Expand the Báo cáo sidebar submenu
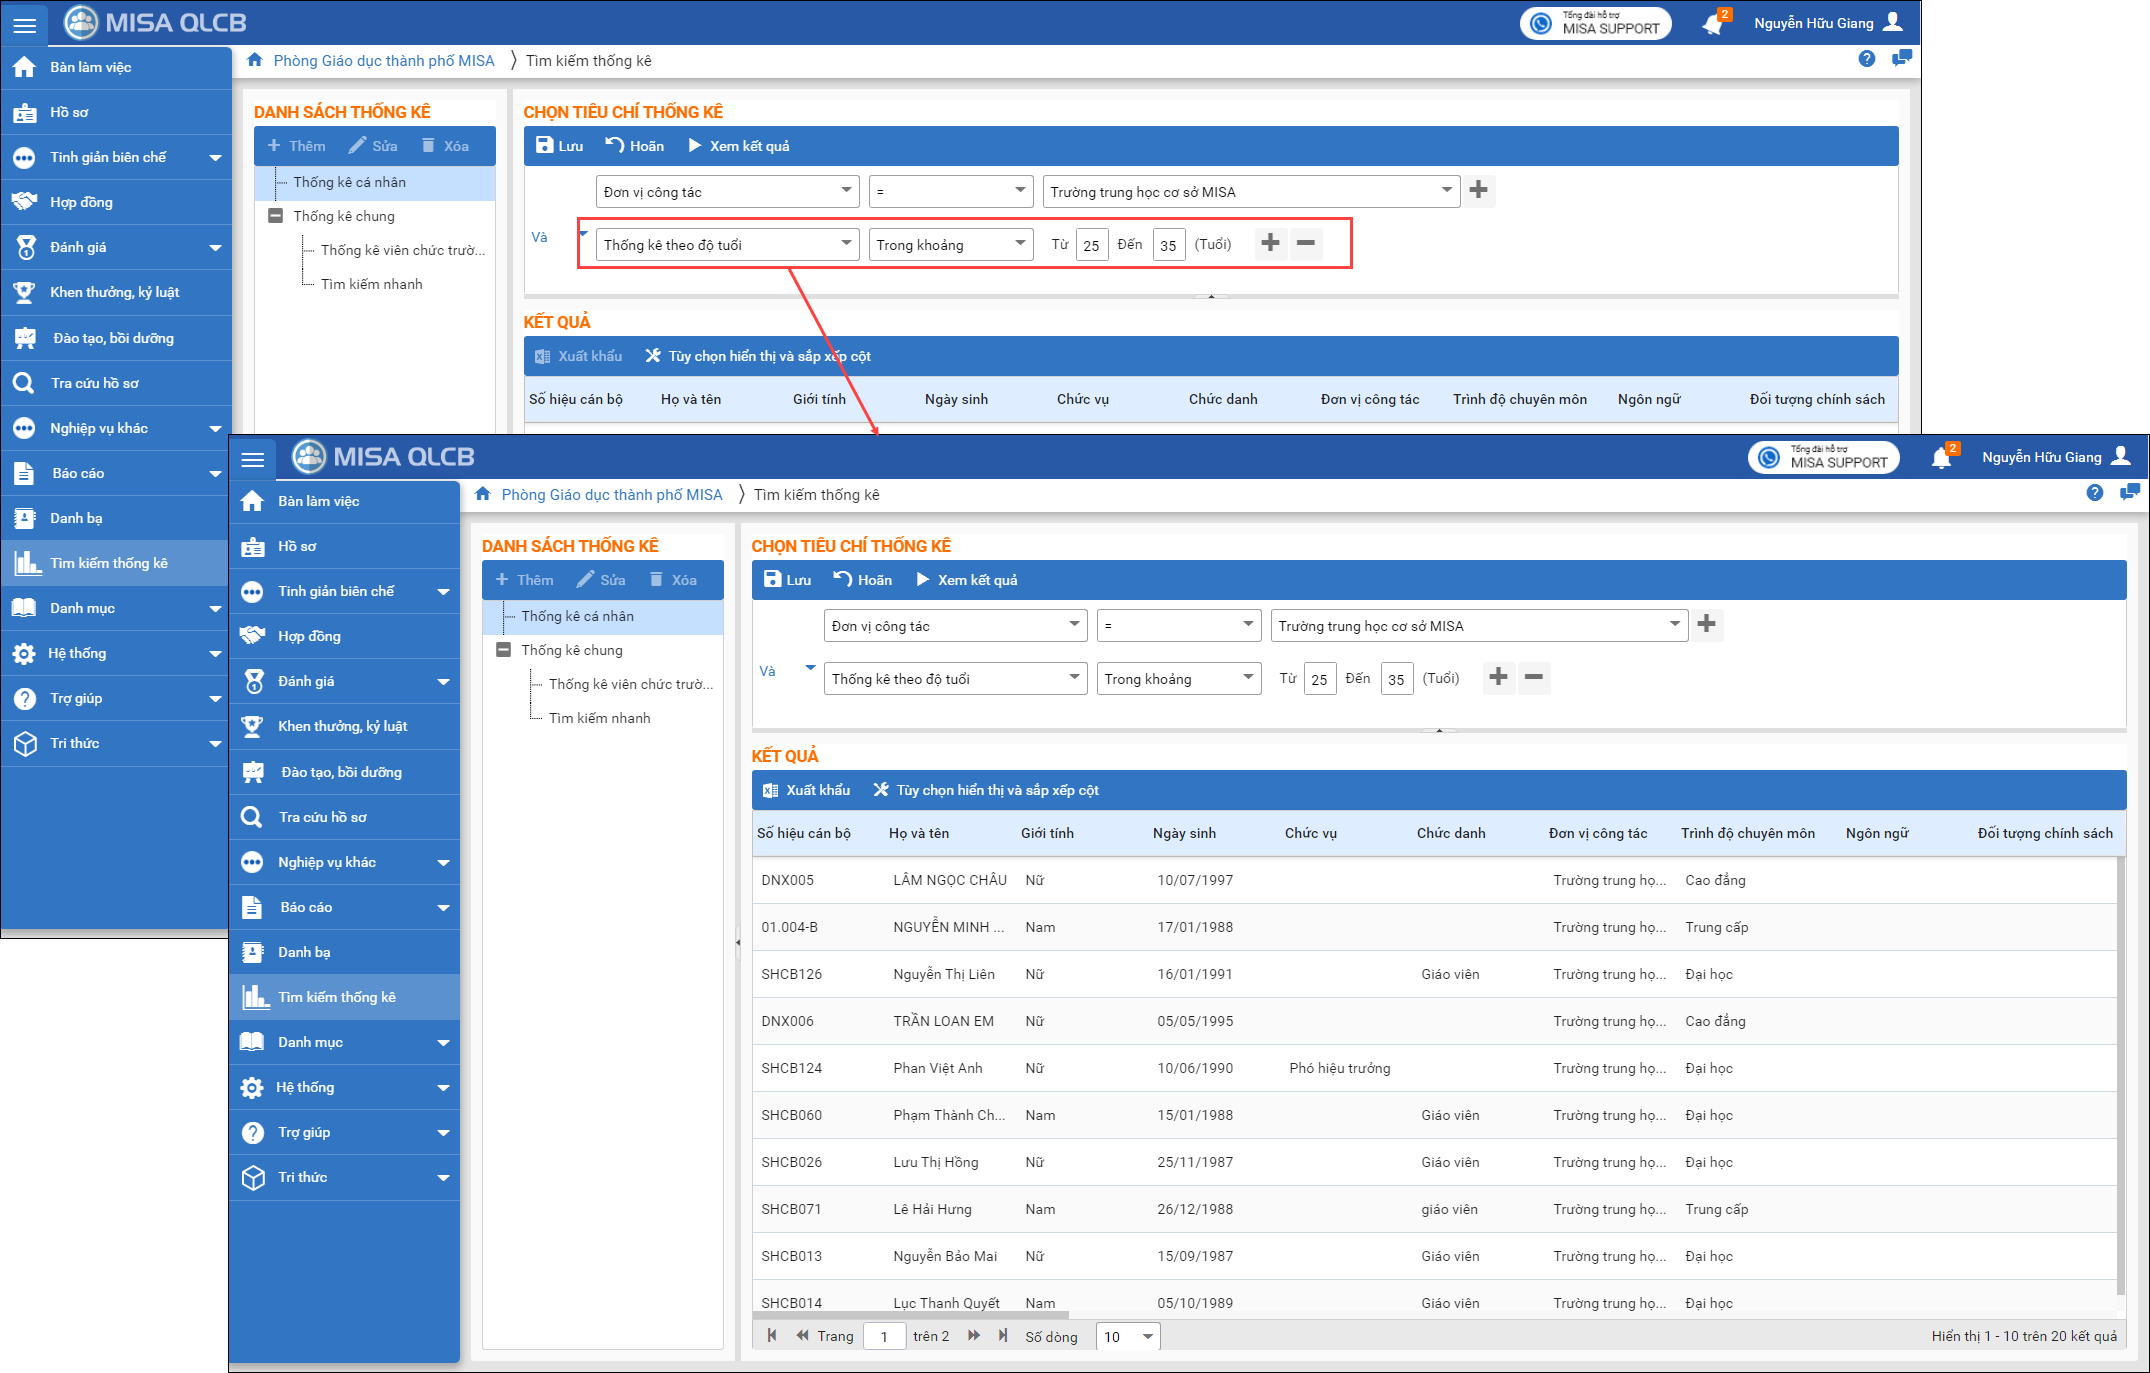Viewport: 2150px width, 1373px height. (443, 908)
